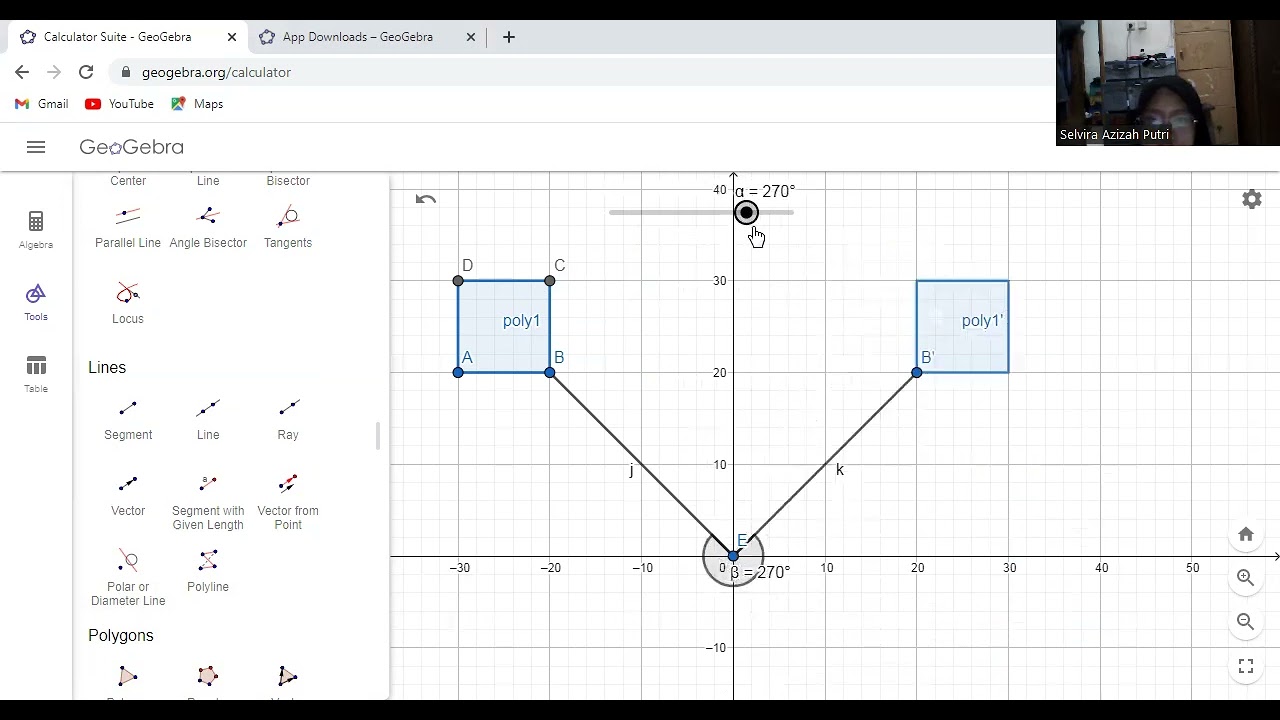Switch to the Algebra panel
Image resolution: width=1280 pixels, height=720 pixels.
(36, 227)
